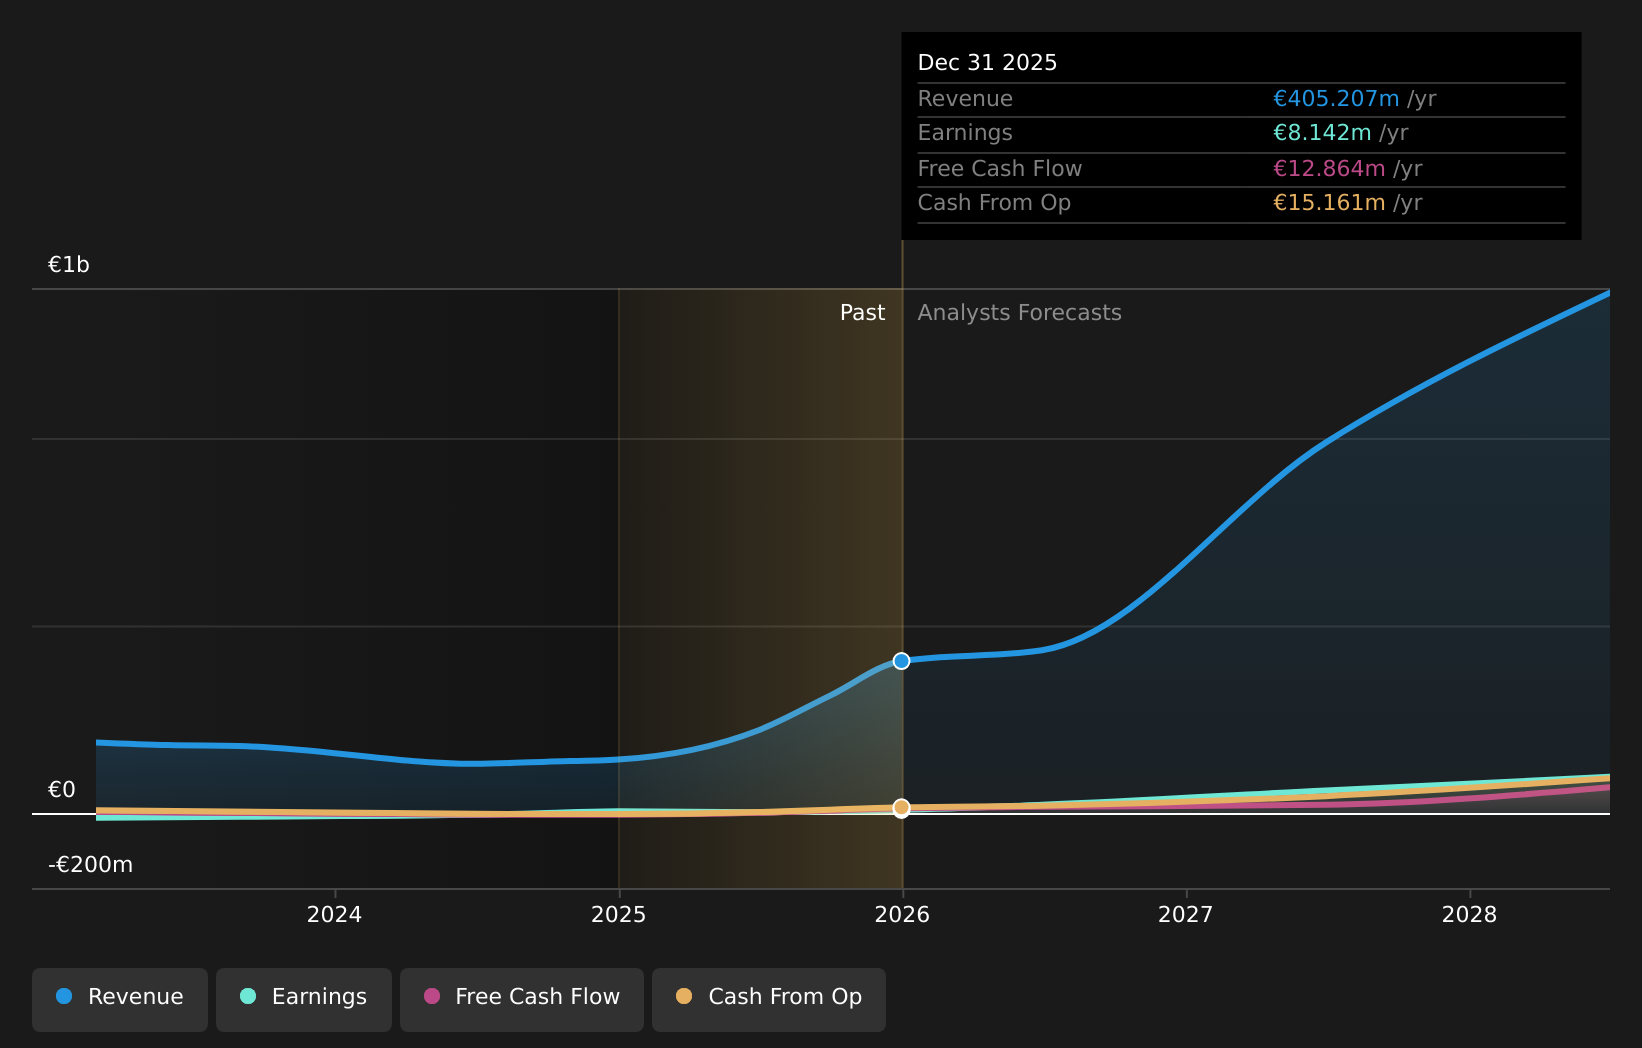
Task: Click the €1b y-axis label
Action: pos(69,265)
